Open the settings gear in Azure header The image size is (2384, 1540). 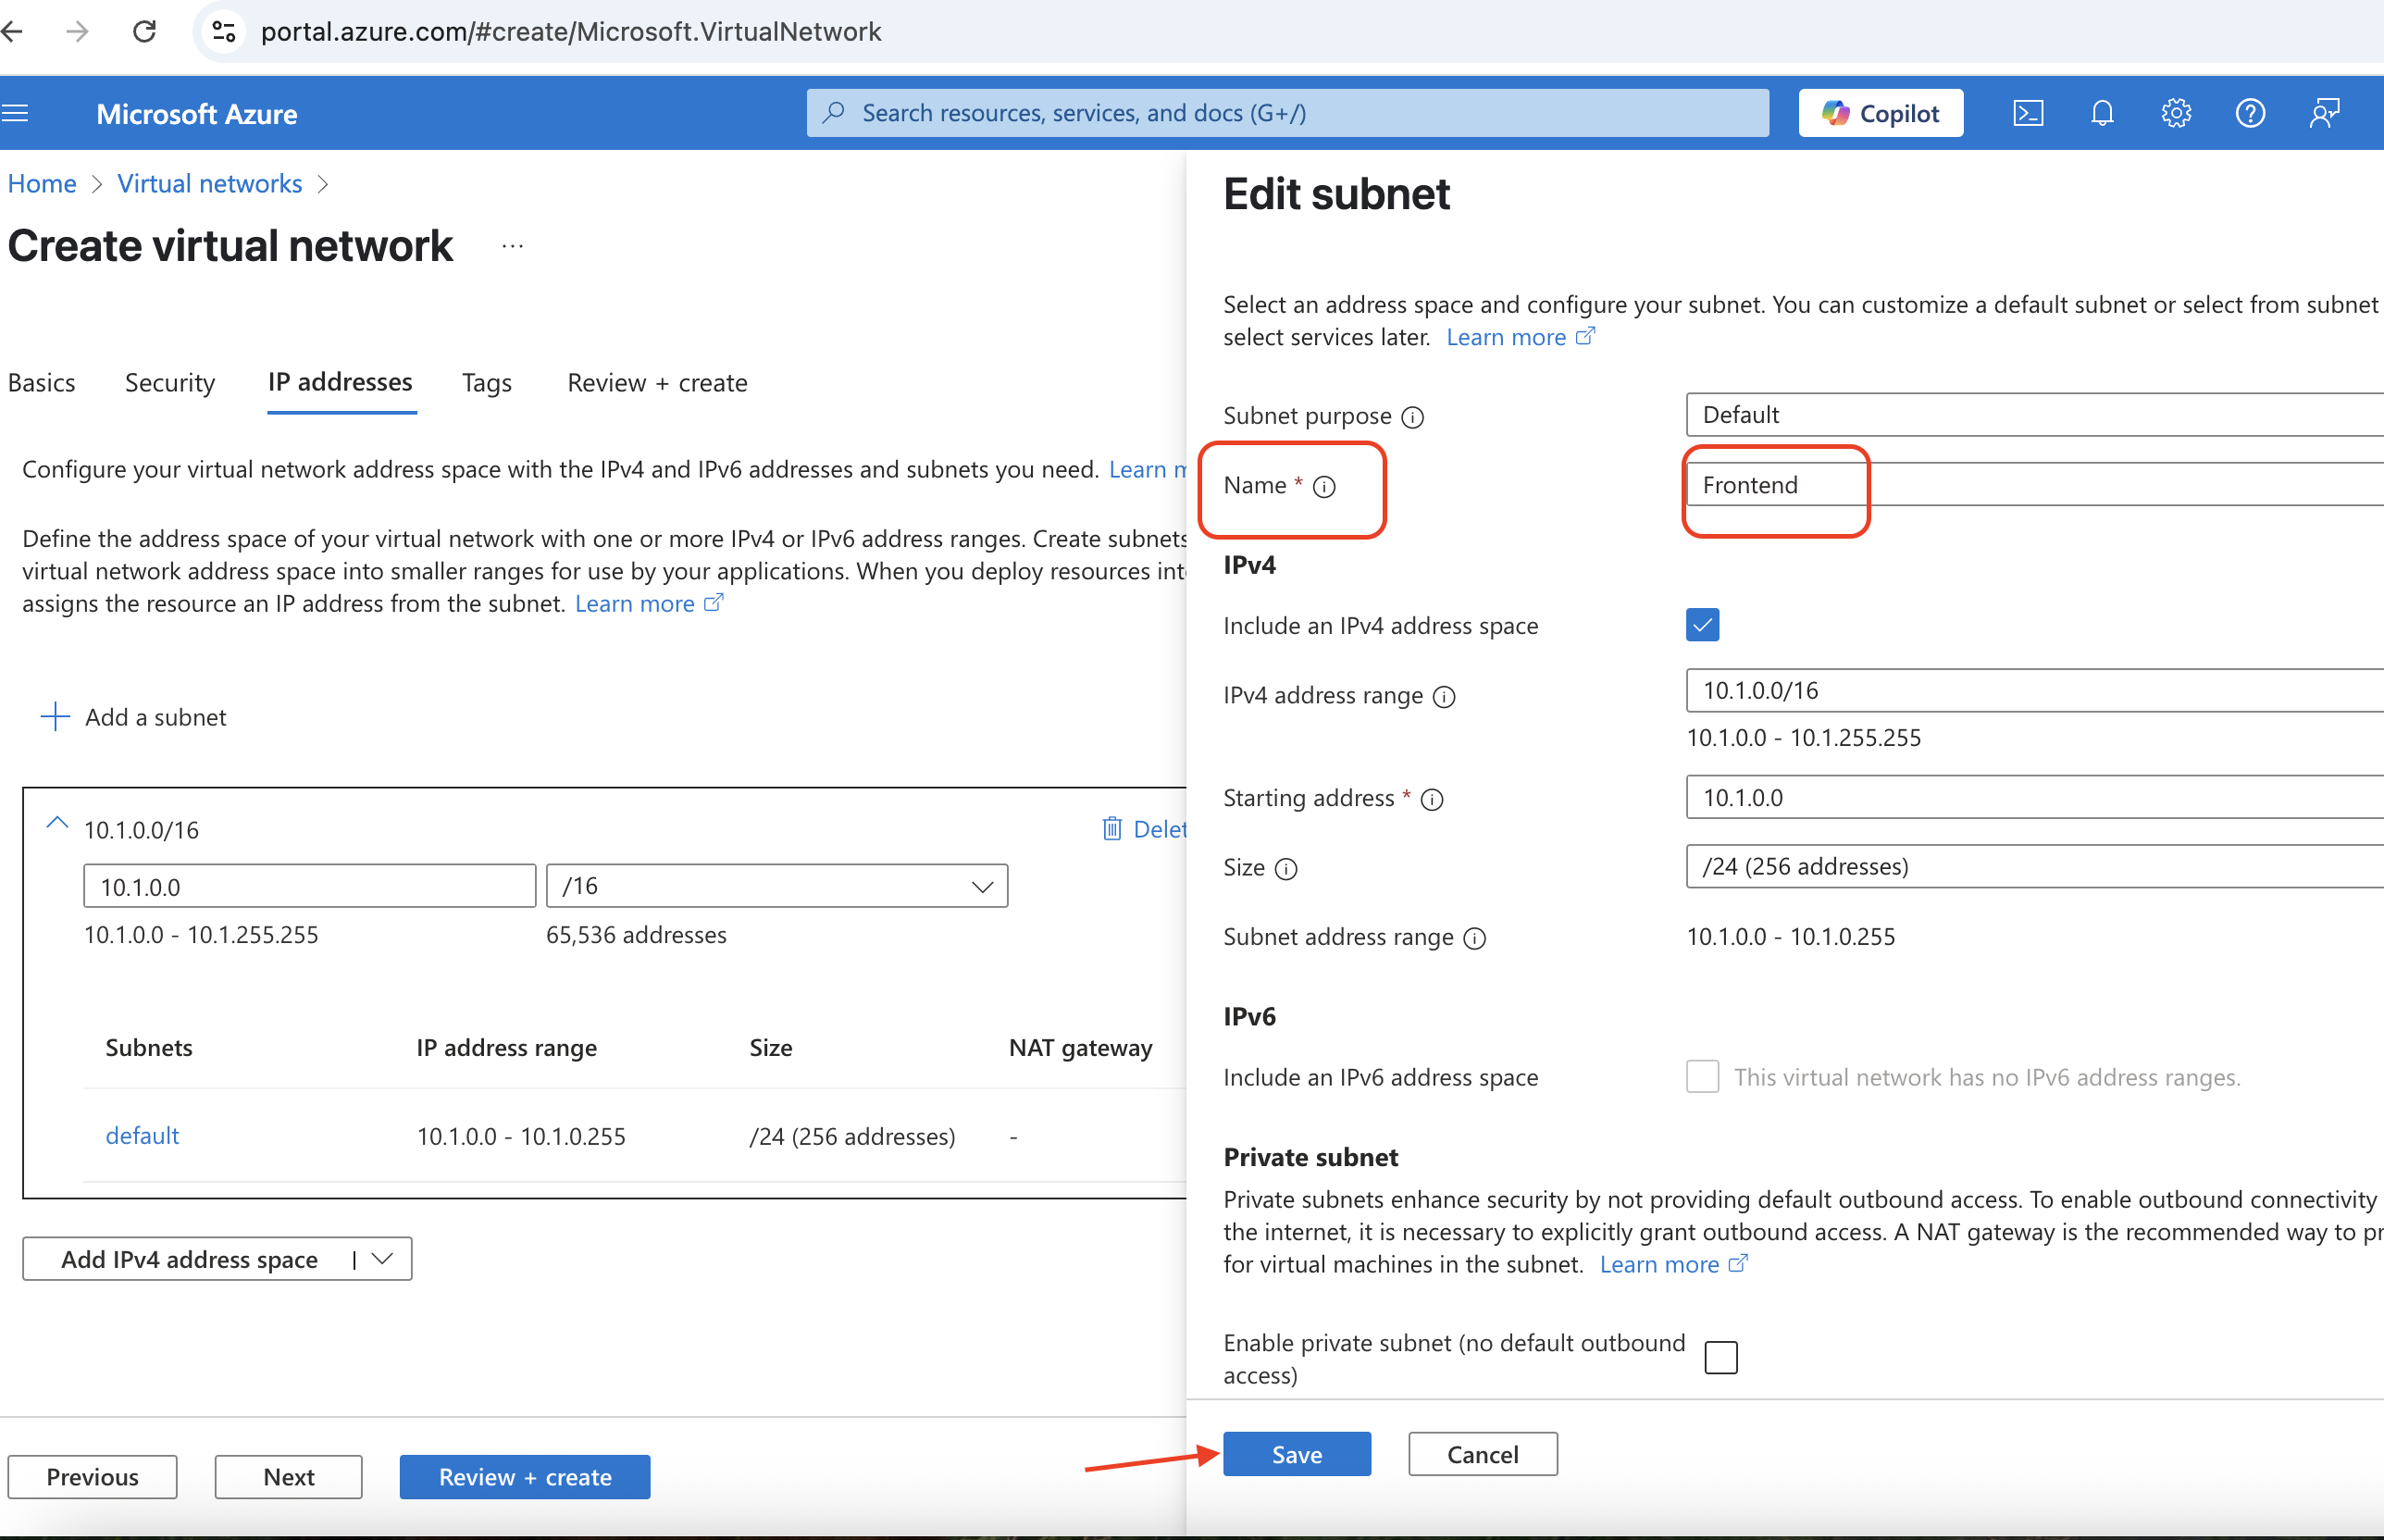[x=2176, y=113]
